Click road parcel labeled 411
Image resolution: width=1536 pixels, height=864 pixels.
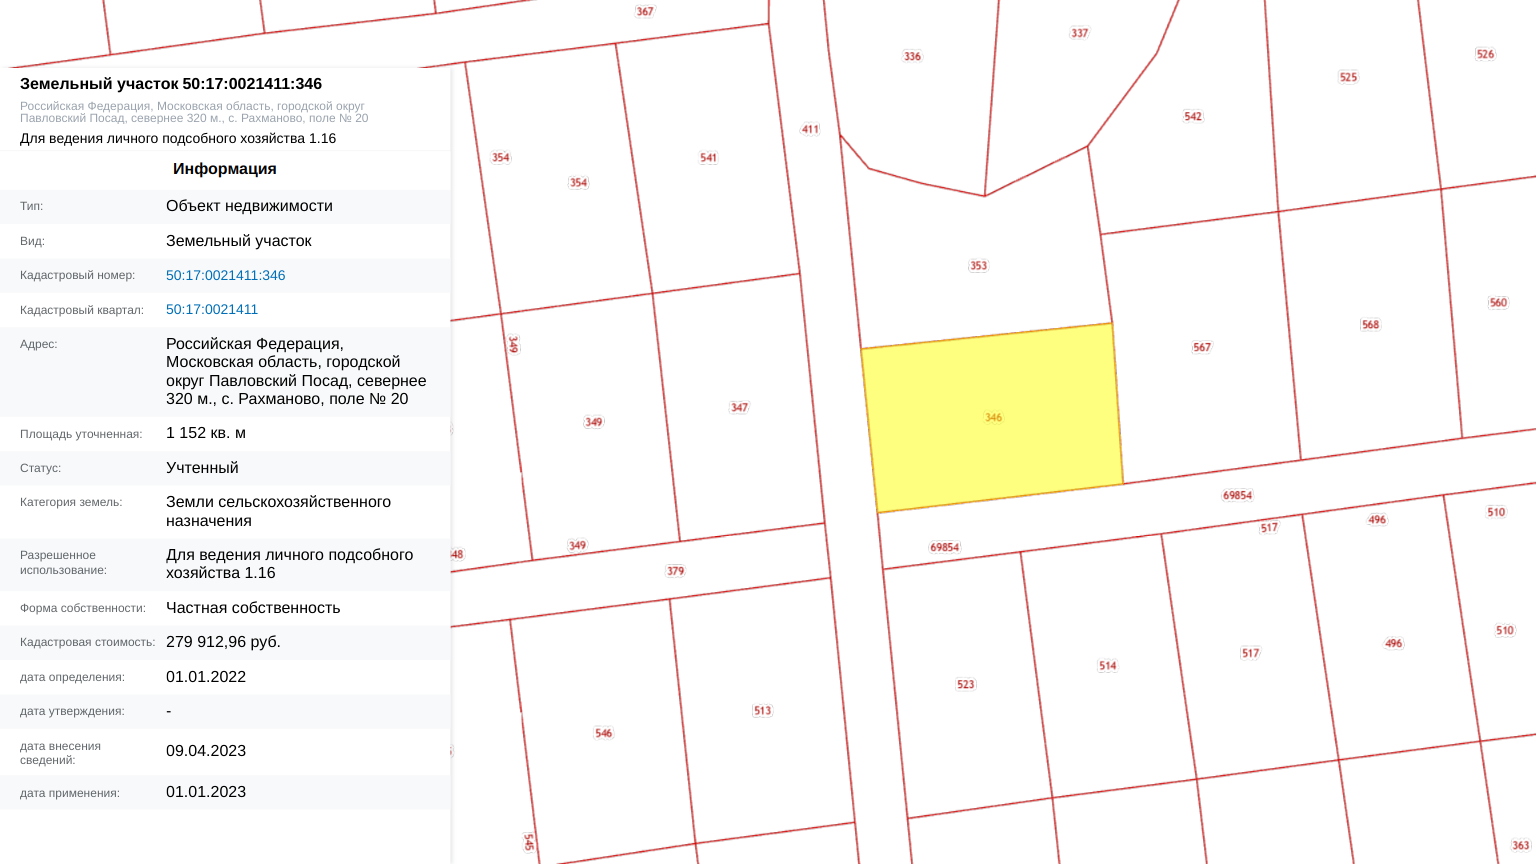coord(810,130)
